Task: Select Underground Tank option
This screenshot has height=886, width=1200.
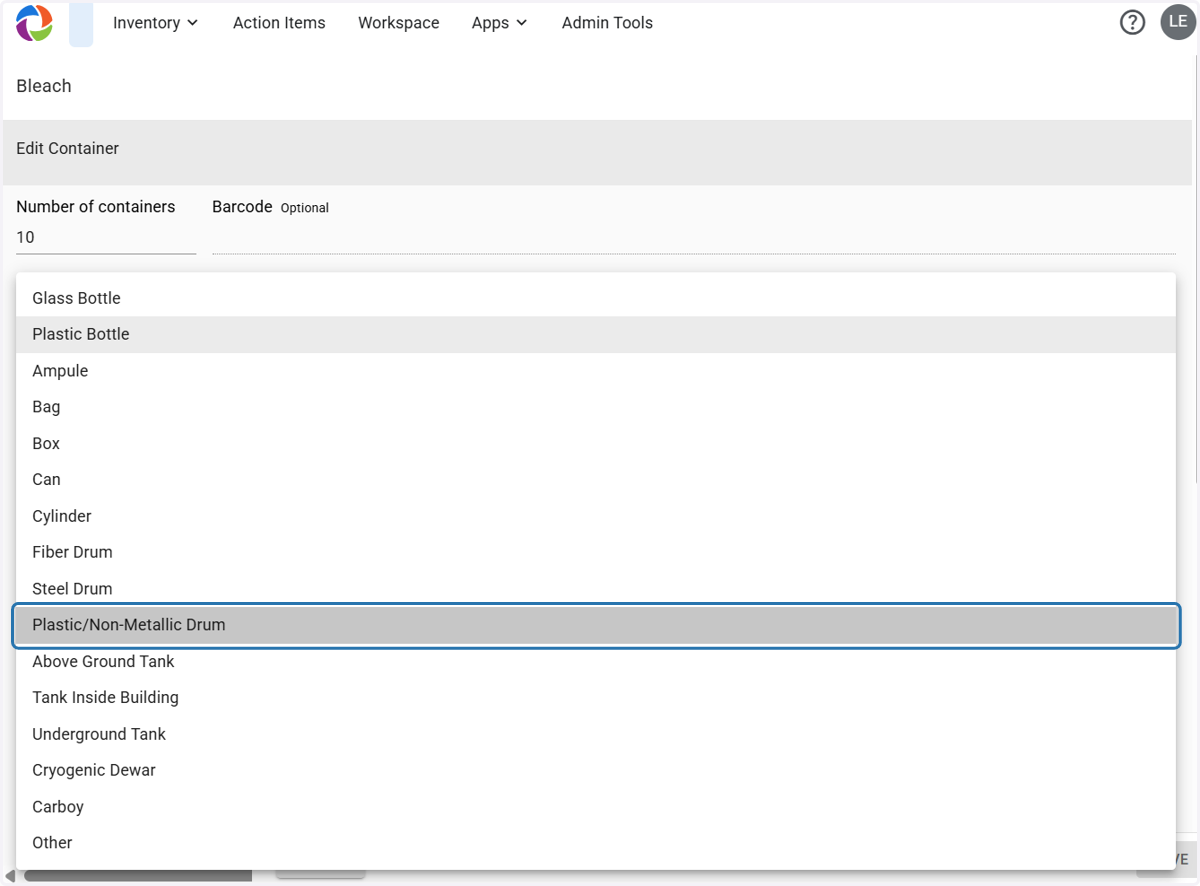Action: pyautogui.click(x=596, y=734)
